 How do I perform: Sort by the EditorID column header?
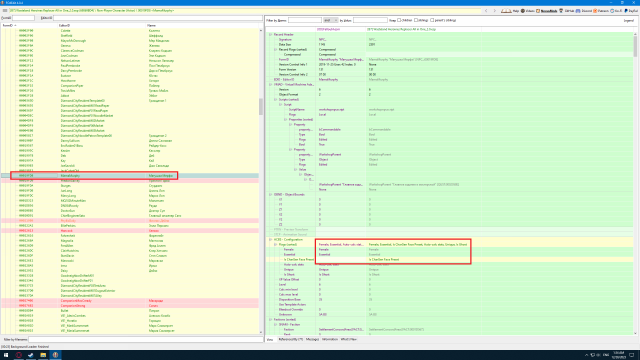click(102, 25)
